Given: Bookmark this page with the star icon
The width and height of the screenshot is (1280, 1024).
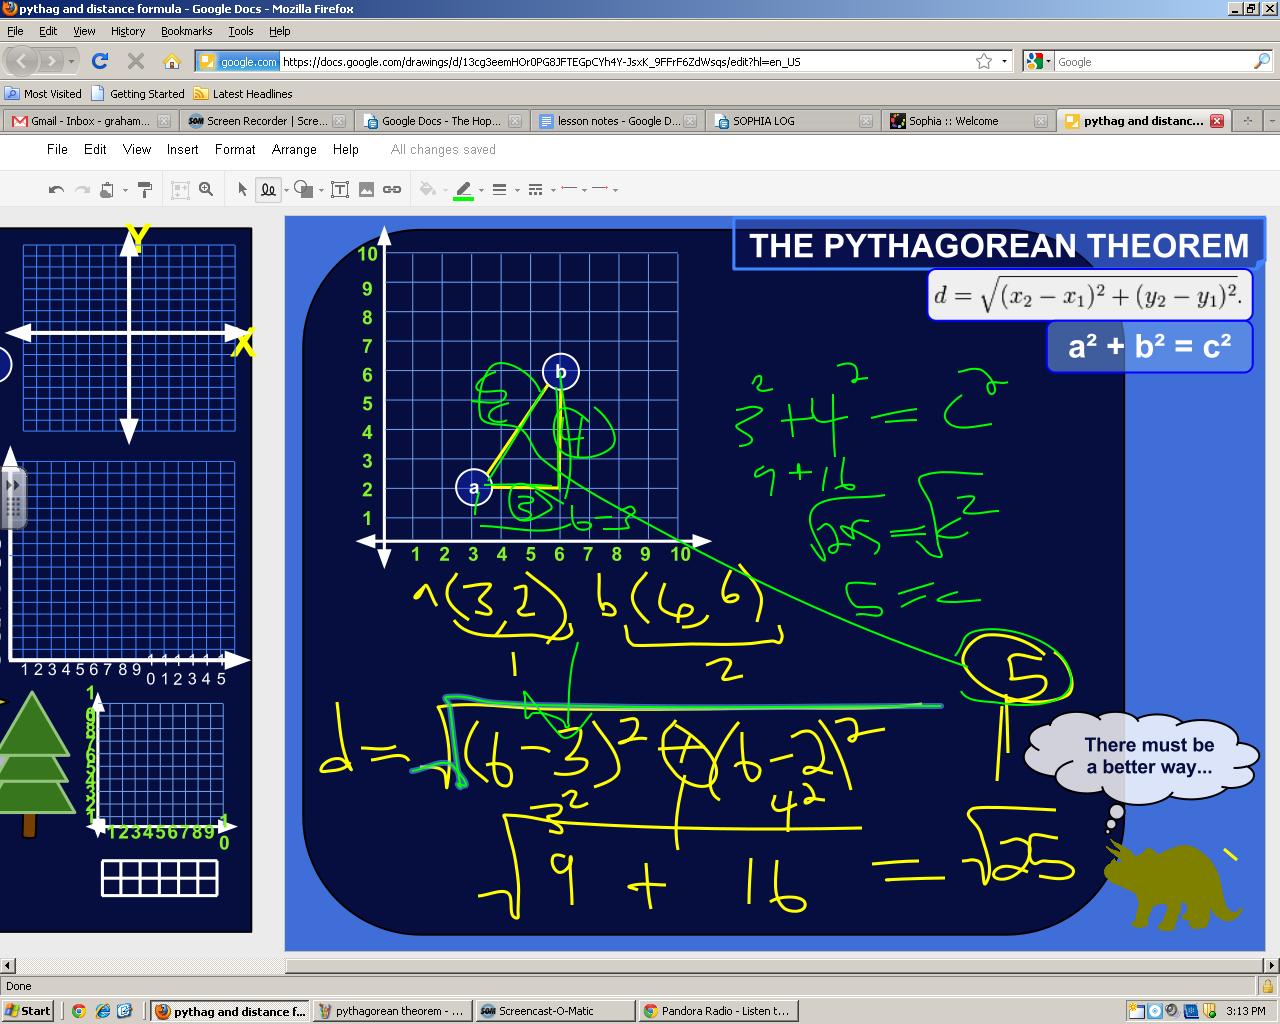Looking at the screenshot, I should point(984,61).
